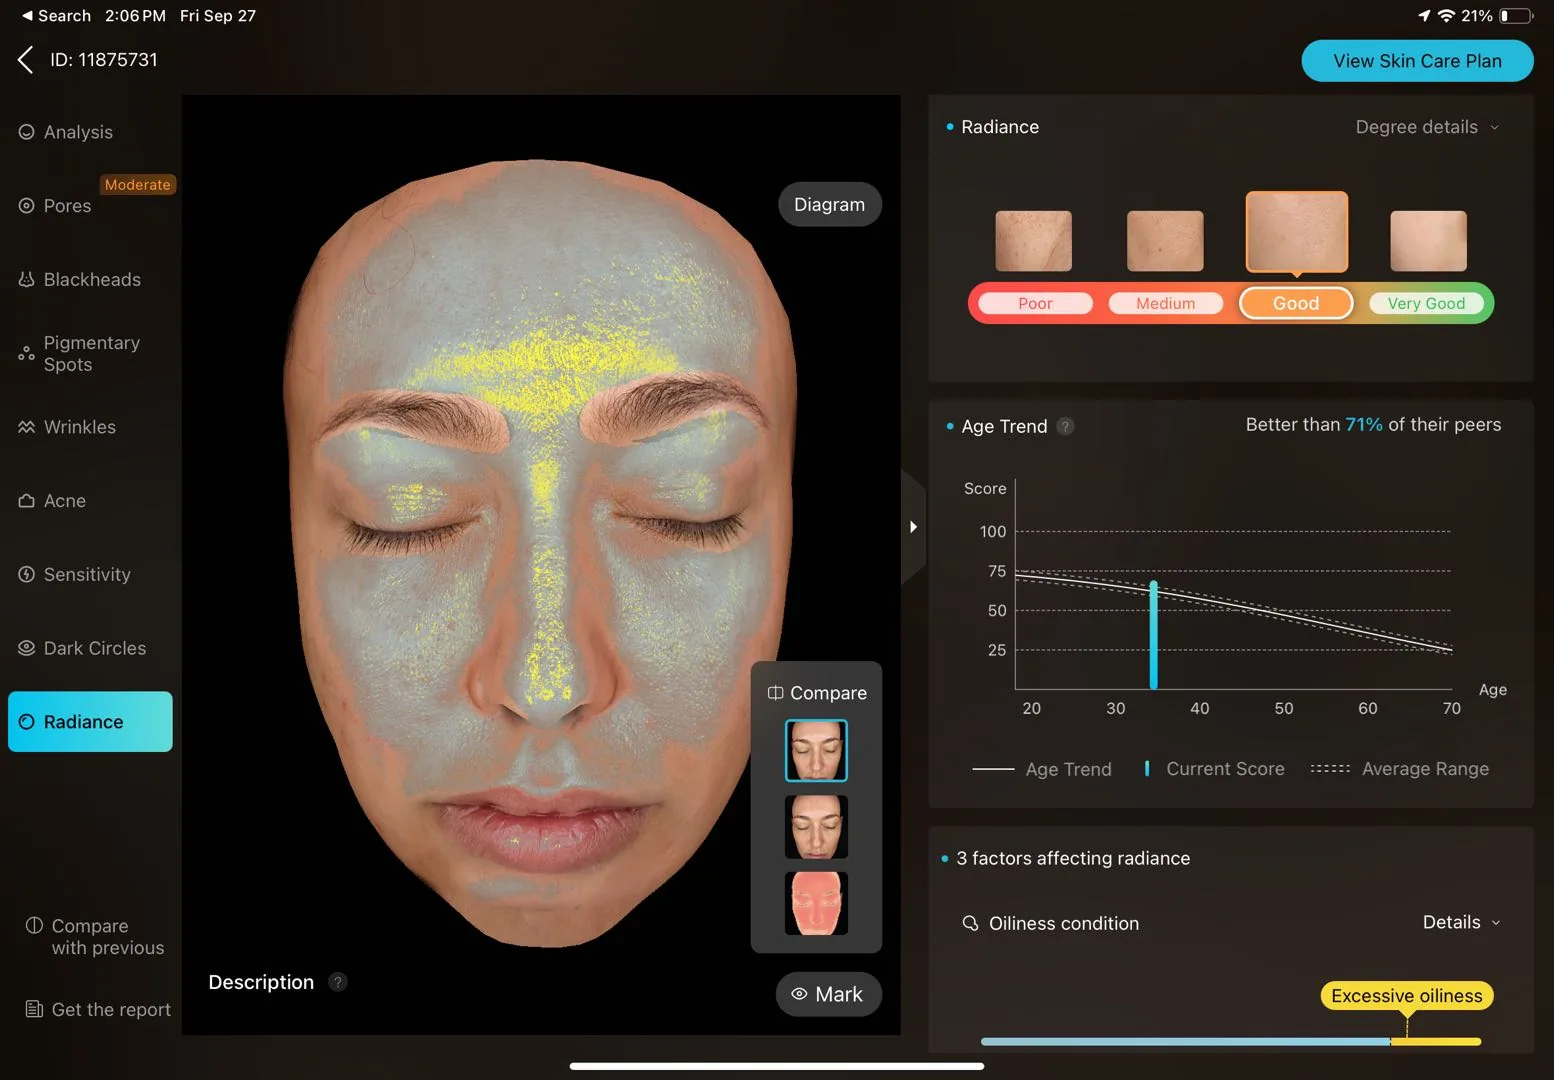This screenshot has height=1080, width=1554.
Task: Click the Analysis smiley icon
Action: [x=27, y=132]
